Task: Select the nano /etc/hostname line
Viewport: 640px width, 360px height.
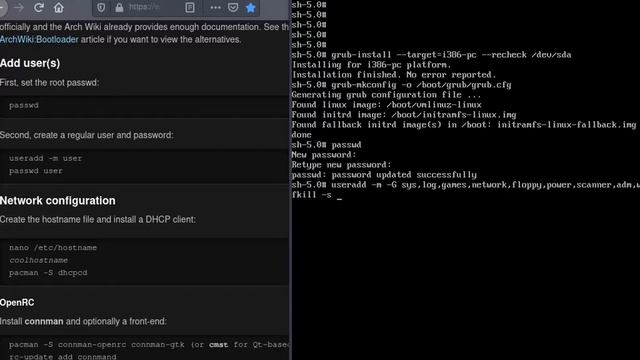Action: click(53, 248)
